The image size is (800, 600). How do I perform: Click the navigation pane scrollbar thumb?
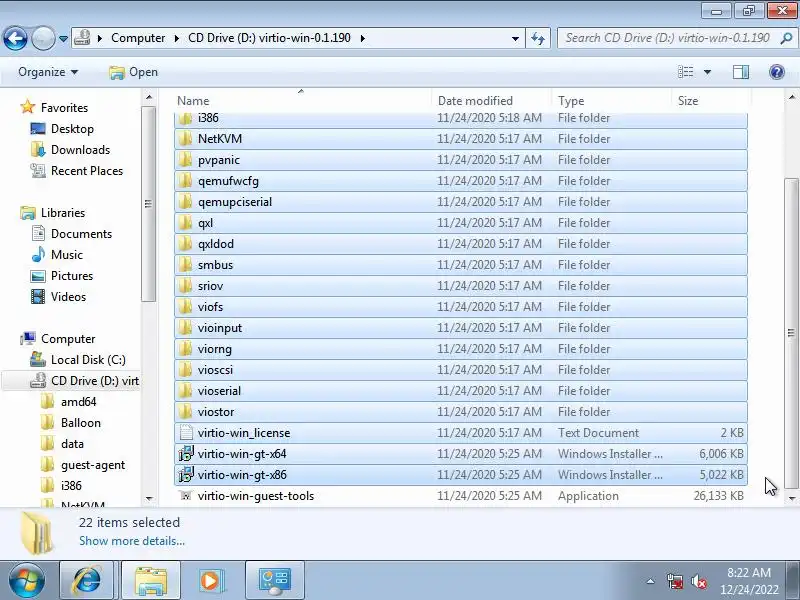click(148, 204)
